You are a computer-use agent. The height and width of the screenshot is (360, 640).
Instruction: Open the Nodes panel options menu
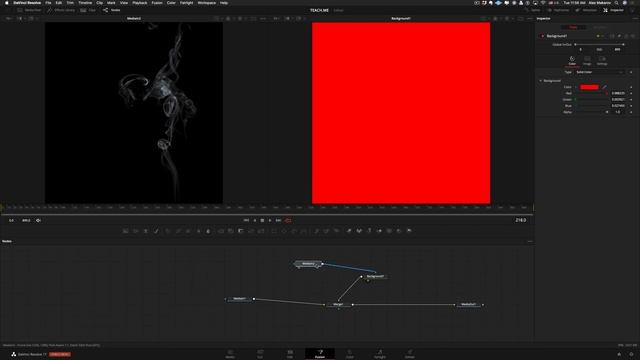coord(530,241)
